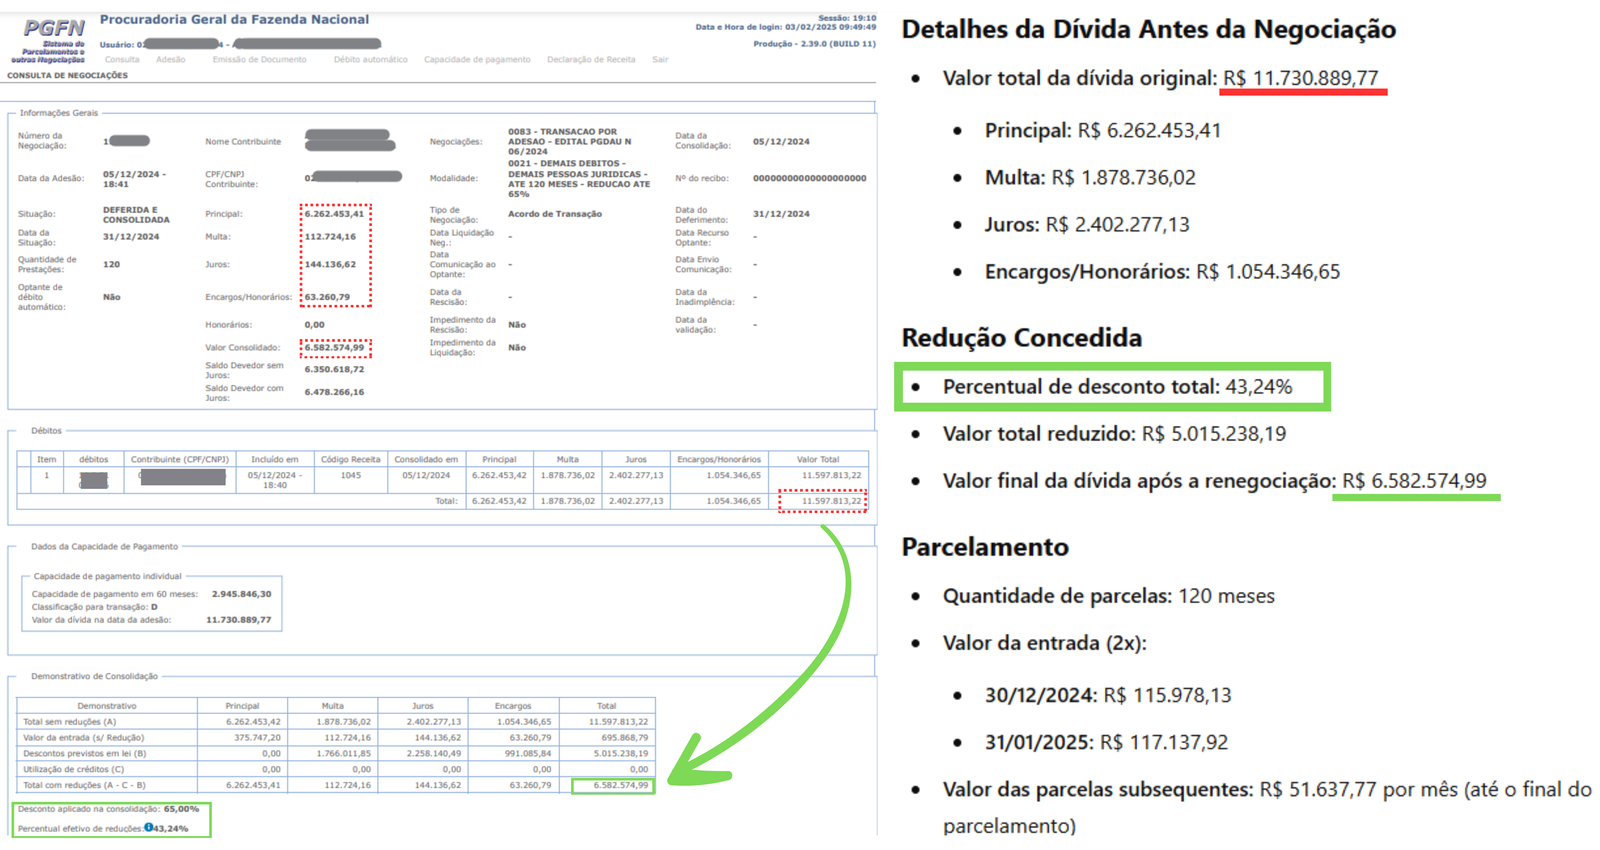Click info icon beside Percentual efetivo de reduções

pos(148,828)
